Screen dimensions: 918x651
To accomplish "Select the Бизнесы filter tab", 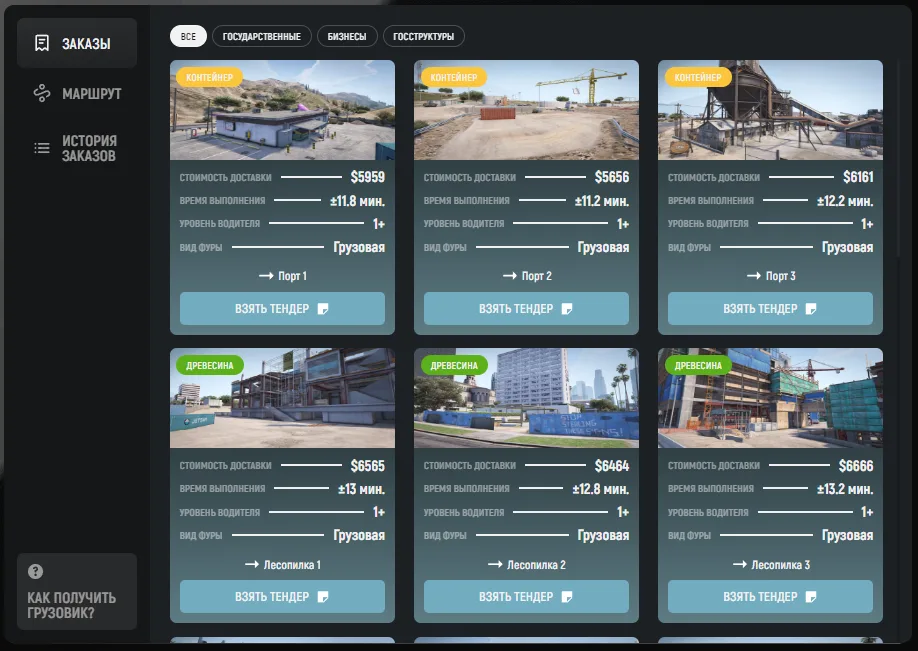I will [347, 36].
